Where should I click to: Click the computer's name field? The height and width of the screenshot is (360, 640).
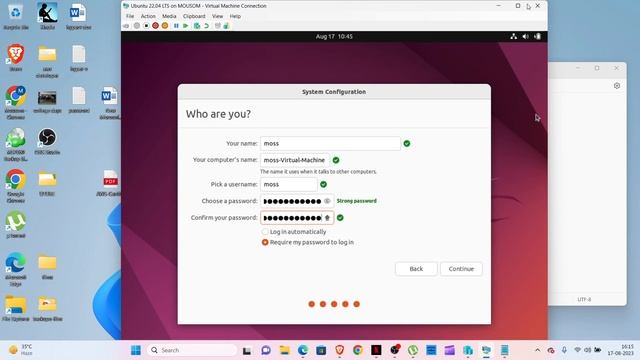point(295,160)
